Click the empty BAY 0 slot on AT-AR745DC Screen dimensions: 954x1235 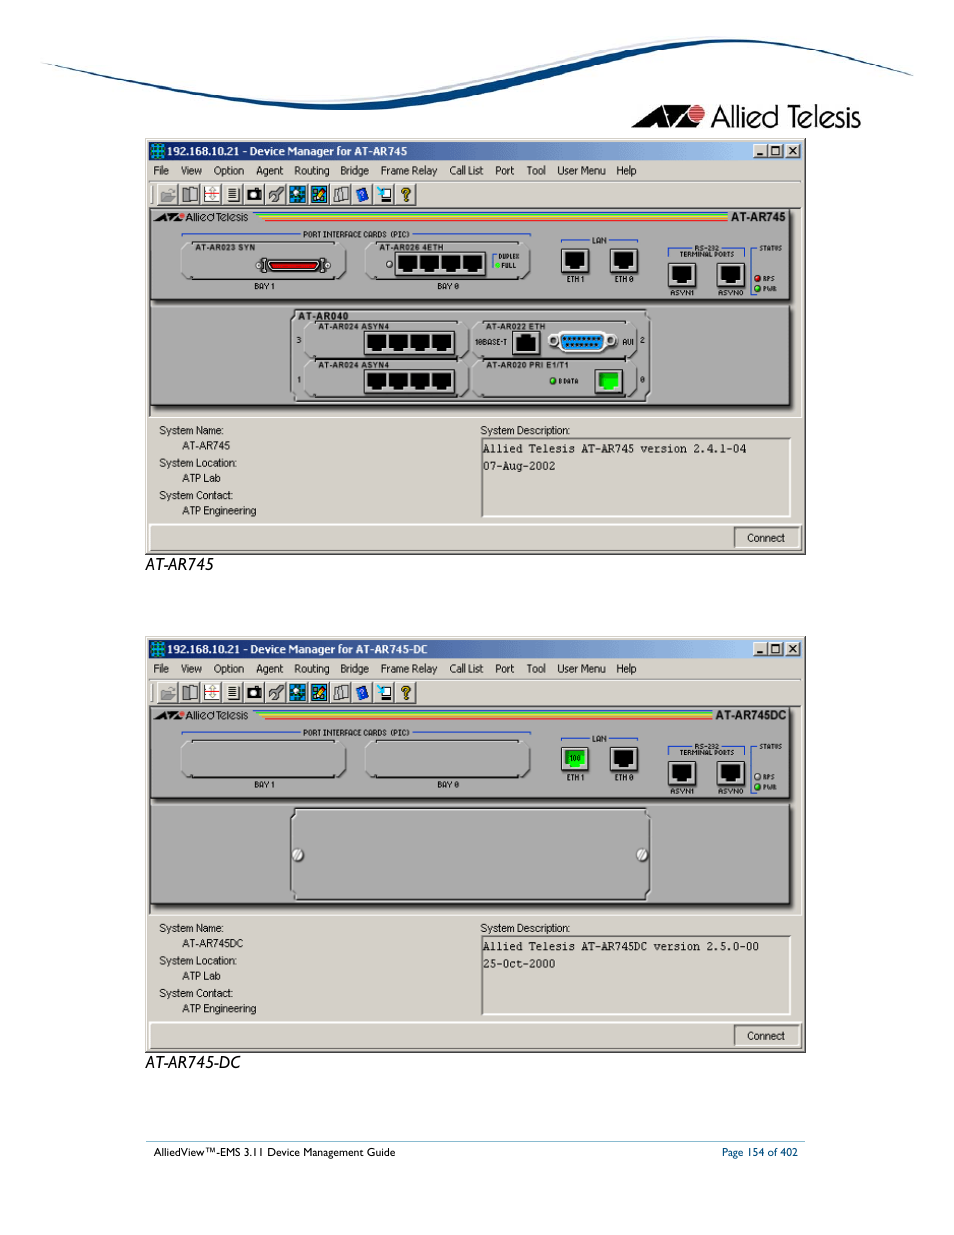click(x=447, y=759)
